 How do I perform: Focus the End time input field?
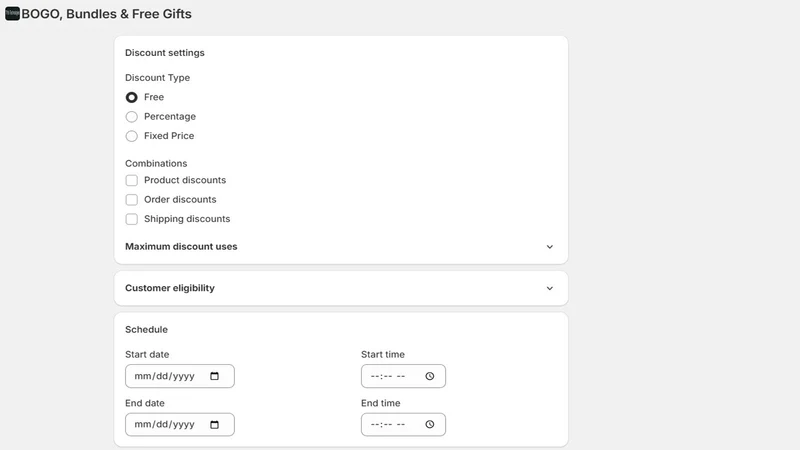(403, 424)
